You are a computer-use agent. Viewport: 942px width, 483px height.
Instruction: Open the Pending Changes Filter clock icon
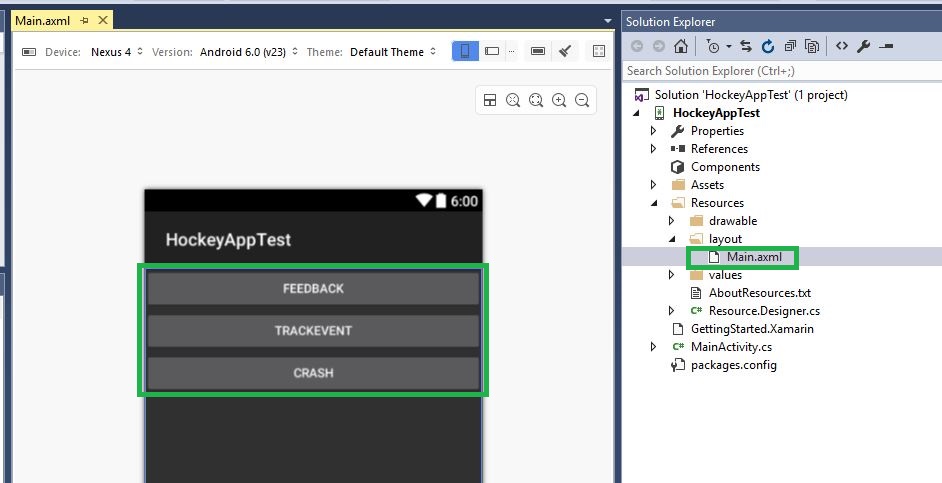point(713,46)
